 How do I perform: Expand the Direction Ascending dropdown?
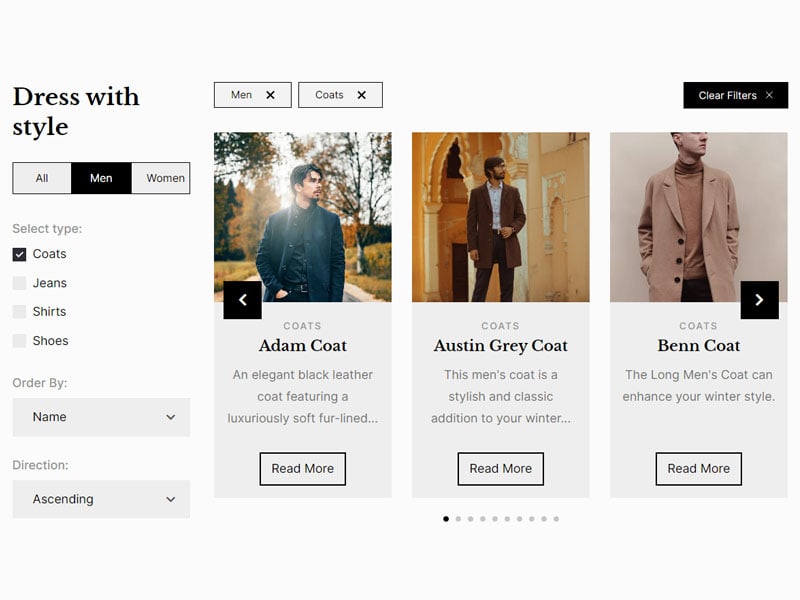(x=101, y=499)
